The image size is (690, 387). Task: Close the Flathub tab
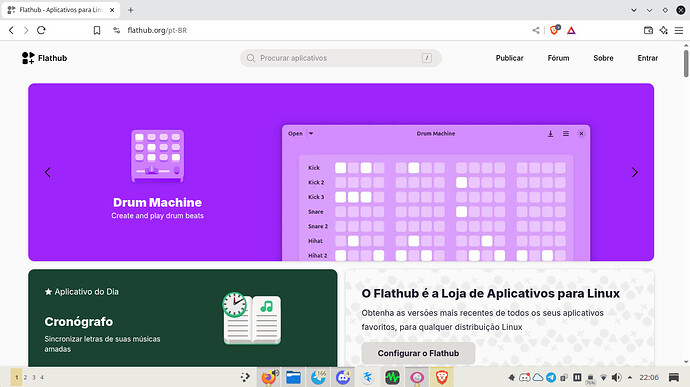pyautogui.click(x=112, y=10)
